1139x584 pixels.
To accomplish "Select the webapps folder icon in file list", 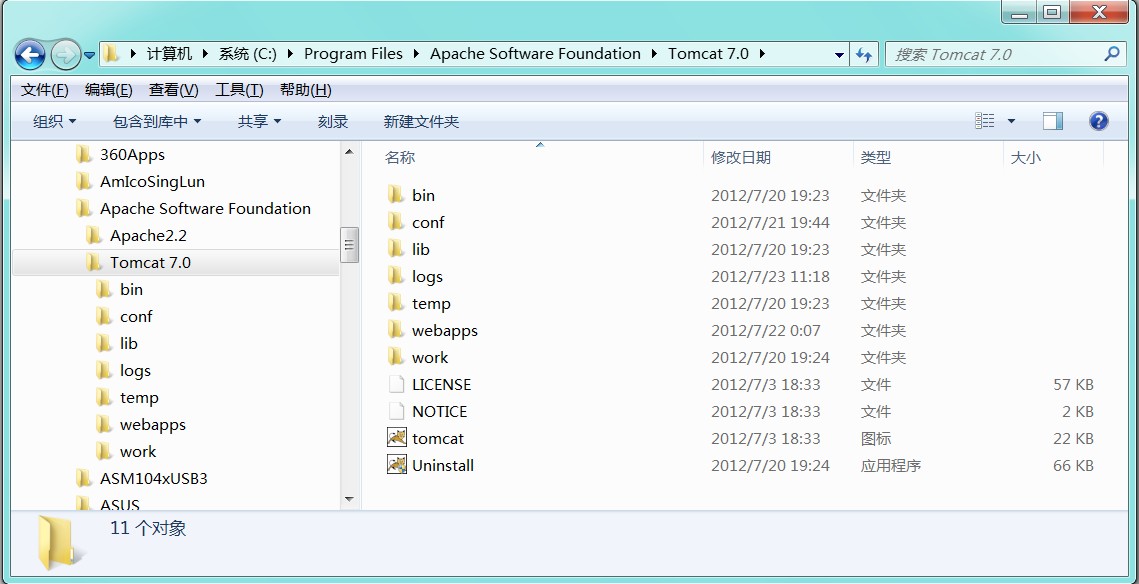I will point(396,330).
